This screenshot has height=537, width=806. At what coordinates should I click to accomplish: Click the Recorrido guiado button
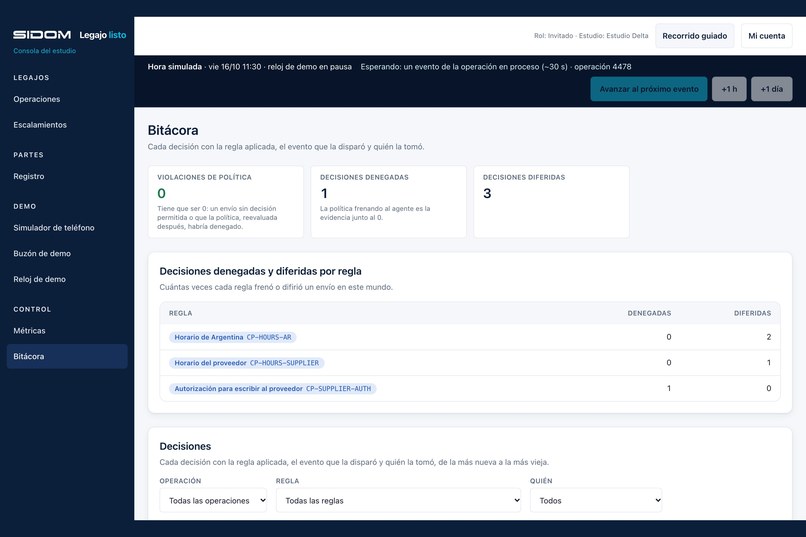click(x=694, y=36)
